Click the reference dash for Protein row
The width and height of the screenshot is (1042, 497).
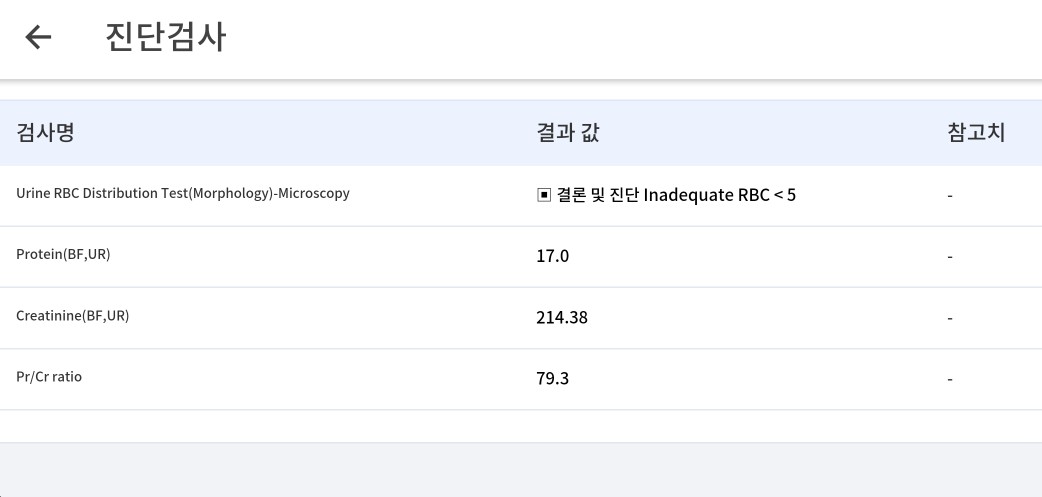(x=950, y=256)
